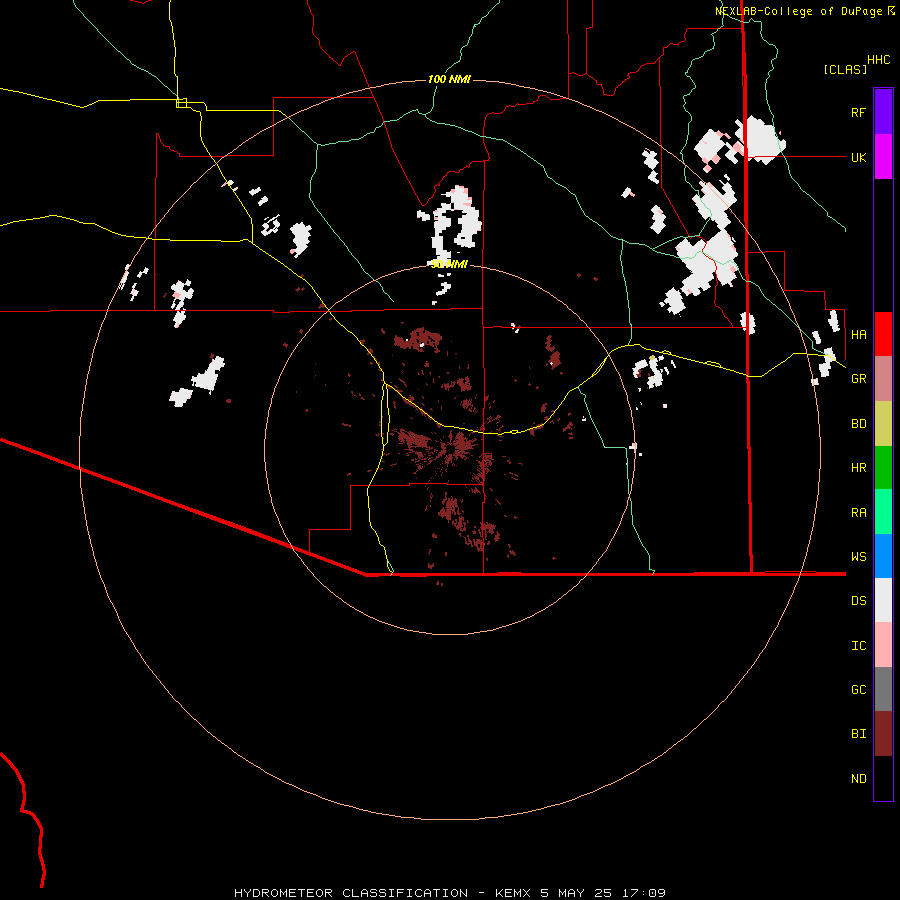Image resolution: width=900 pixels, height=900 pixels.
Task: Click the HHC product label
Action: (x=878, y=60)
